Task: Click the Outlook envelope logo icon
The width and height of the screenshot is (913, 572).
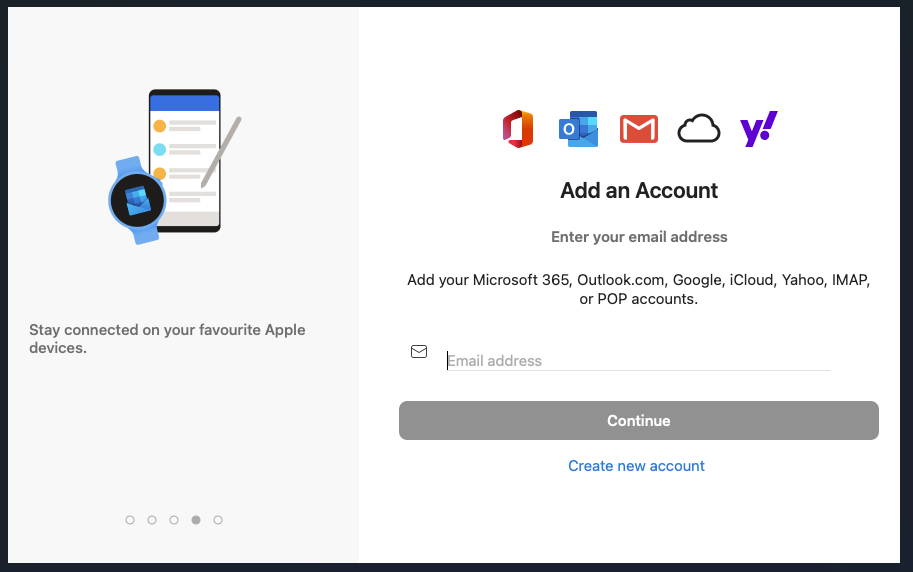Action: pyautogui.click(x=578, y=129)
